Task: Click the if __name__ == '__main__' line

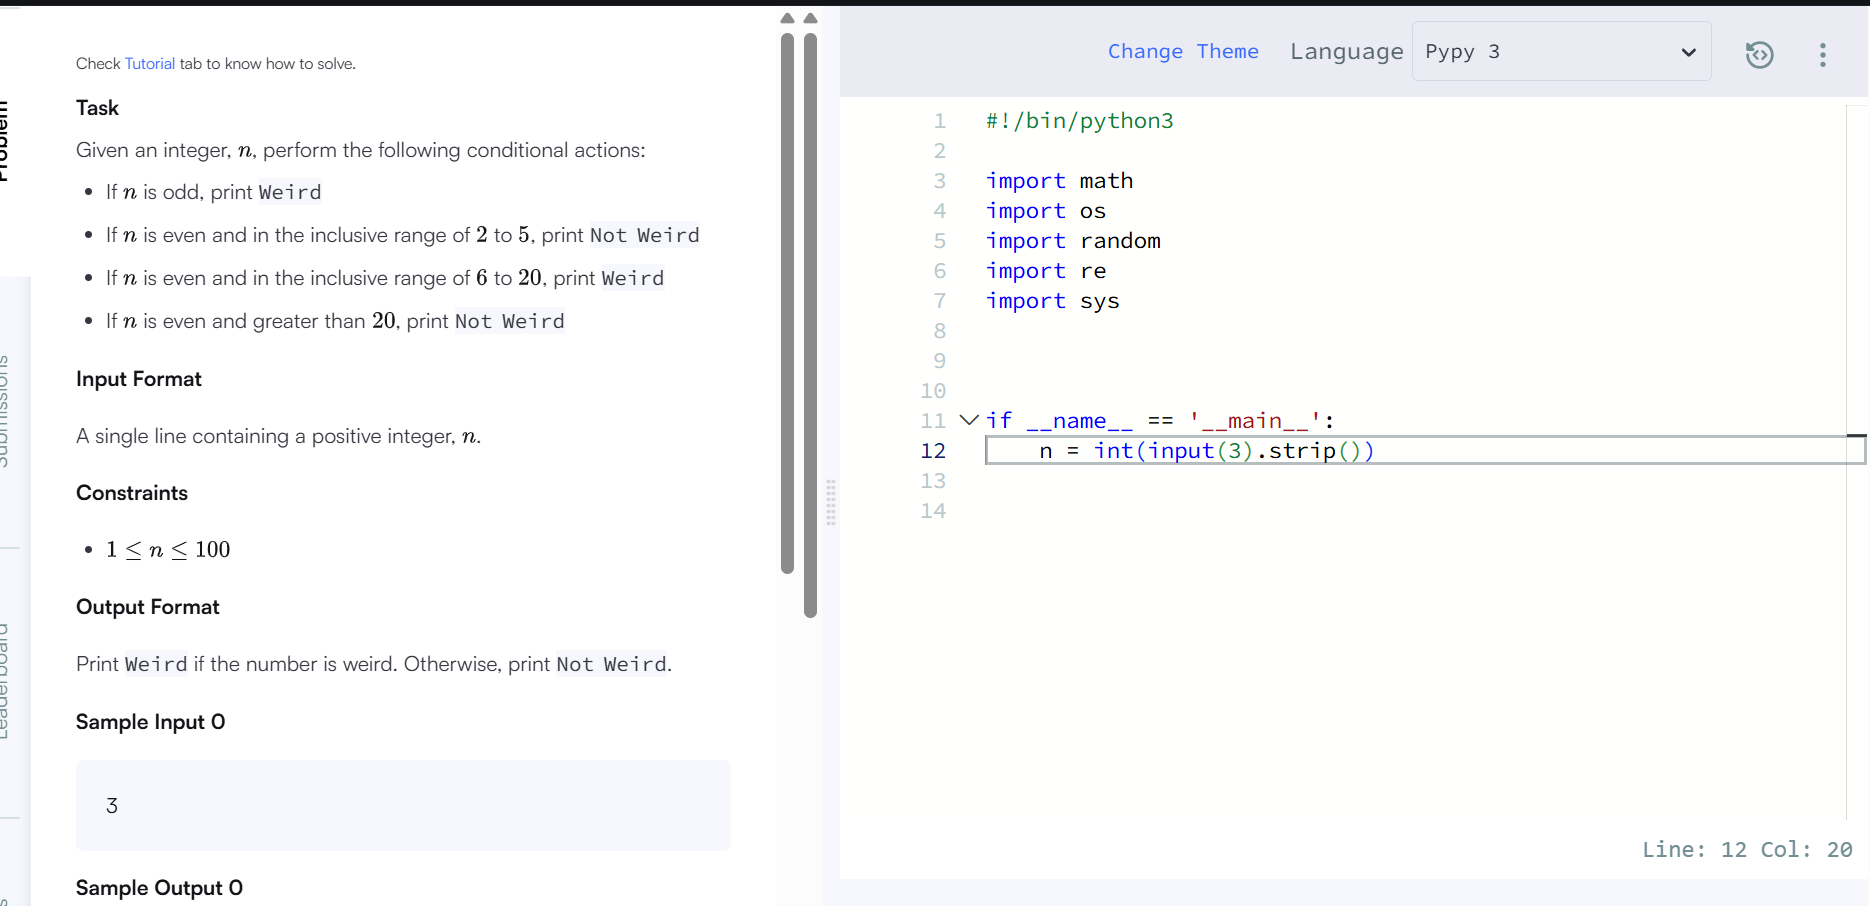Action: click(x=1160, y=421)
